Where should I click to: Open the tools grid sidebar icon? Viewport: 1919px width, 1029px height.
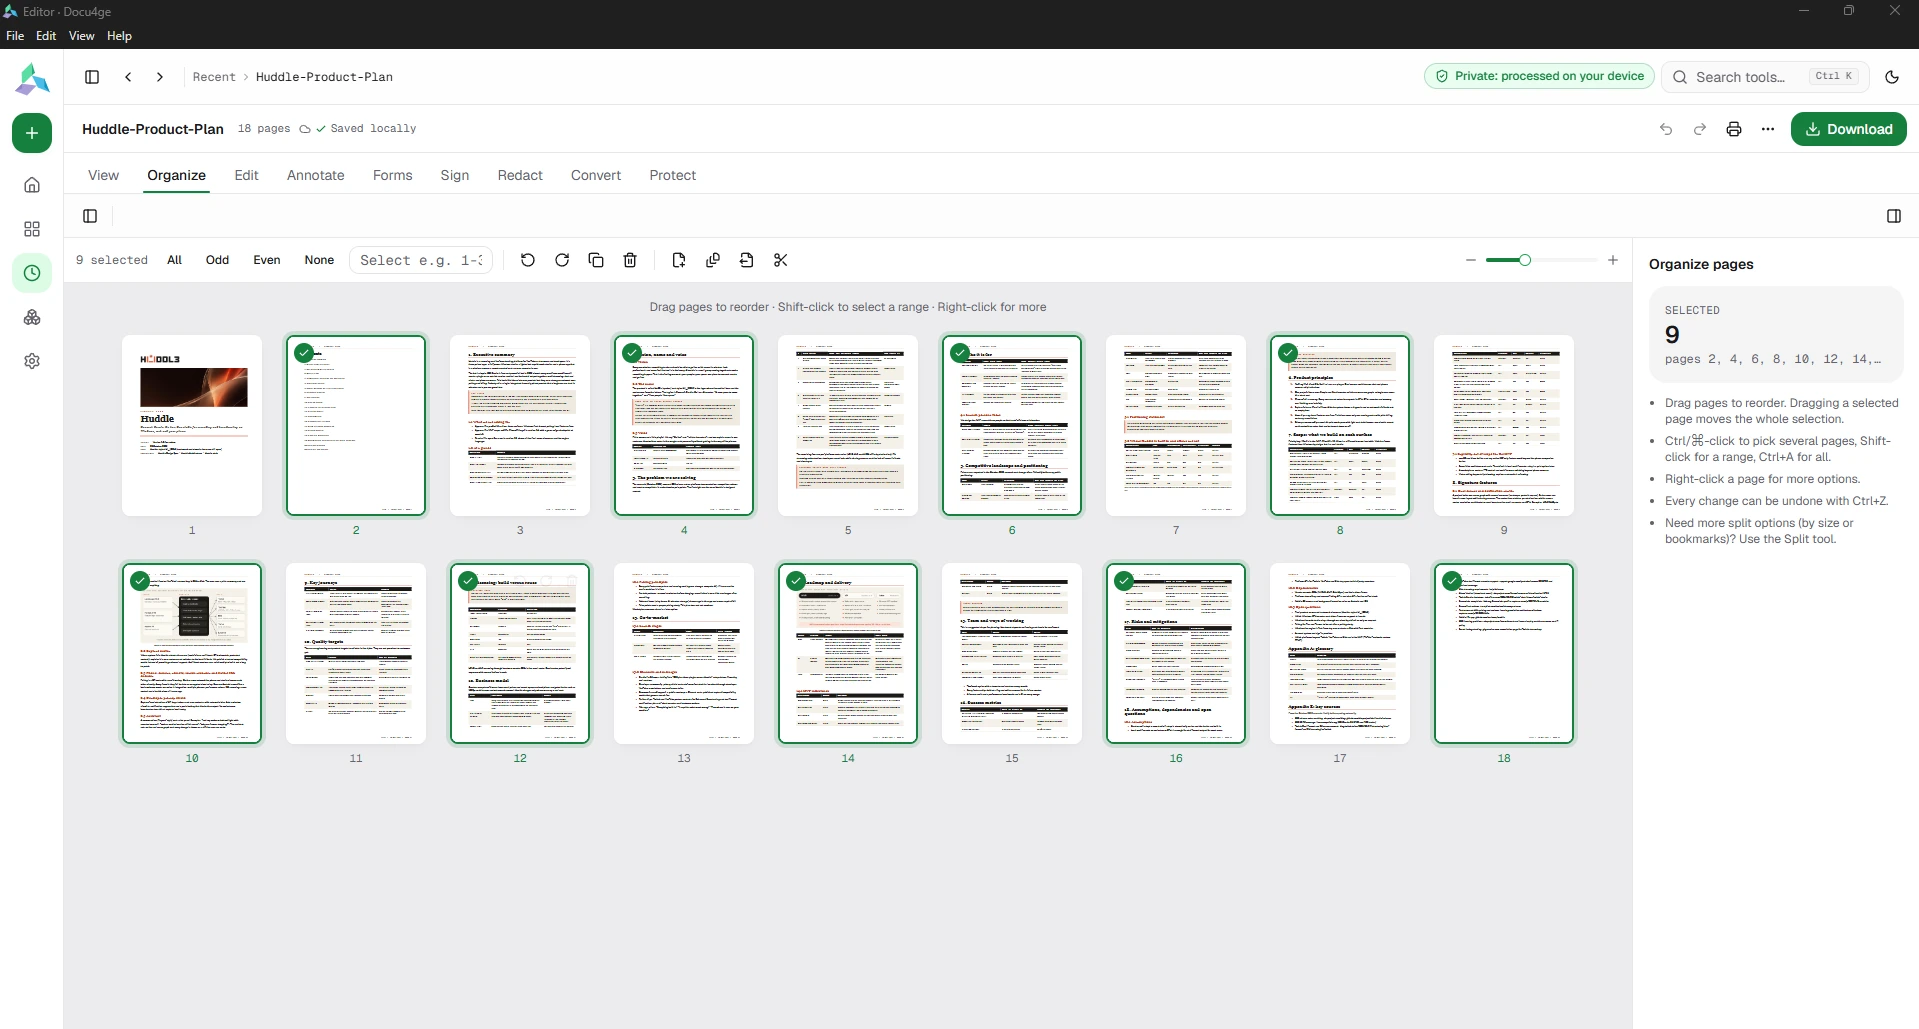32,229
